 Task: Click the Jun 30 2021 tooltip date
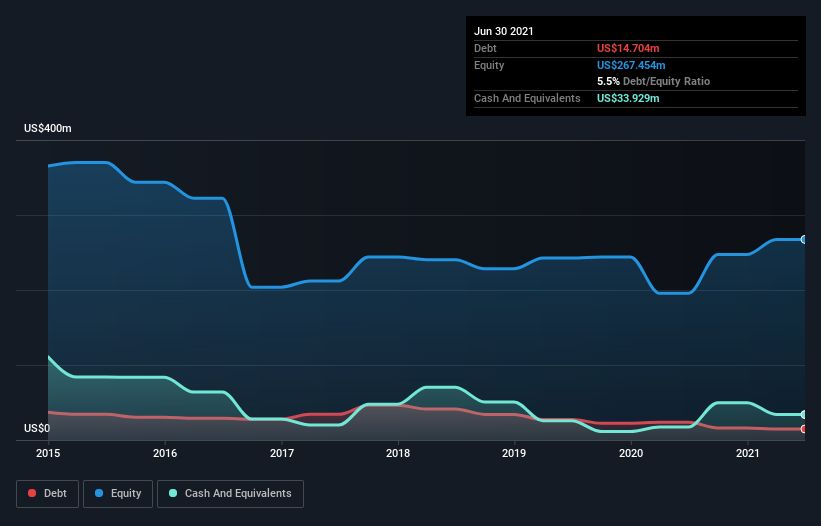504,31
